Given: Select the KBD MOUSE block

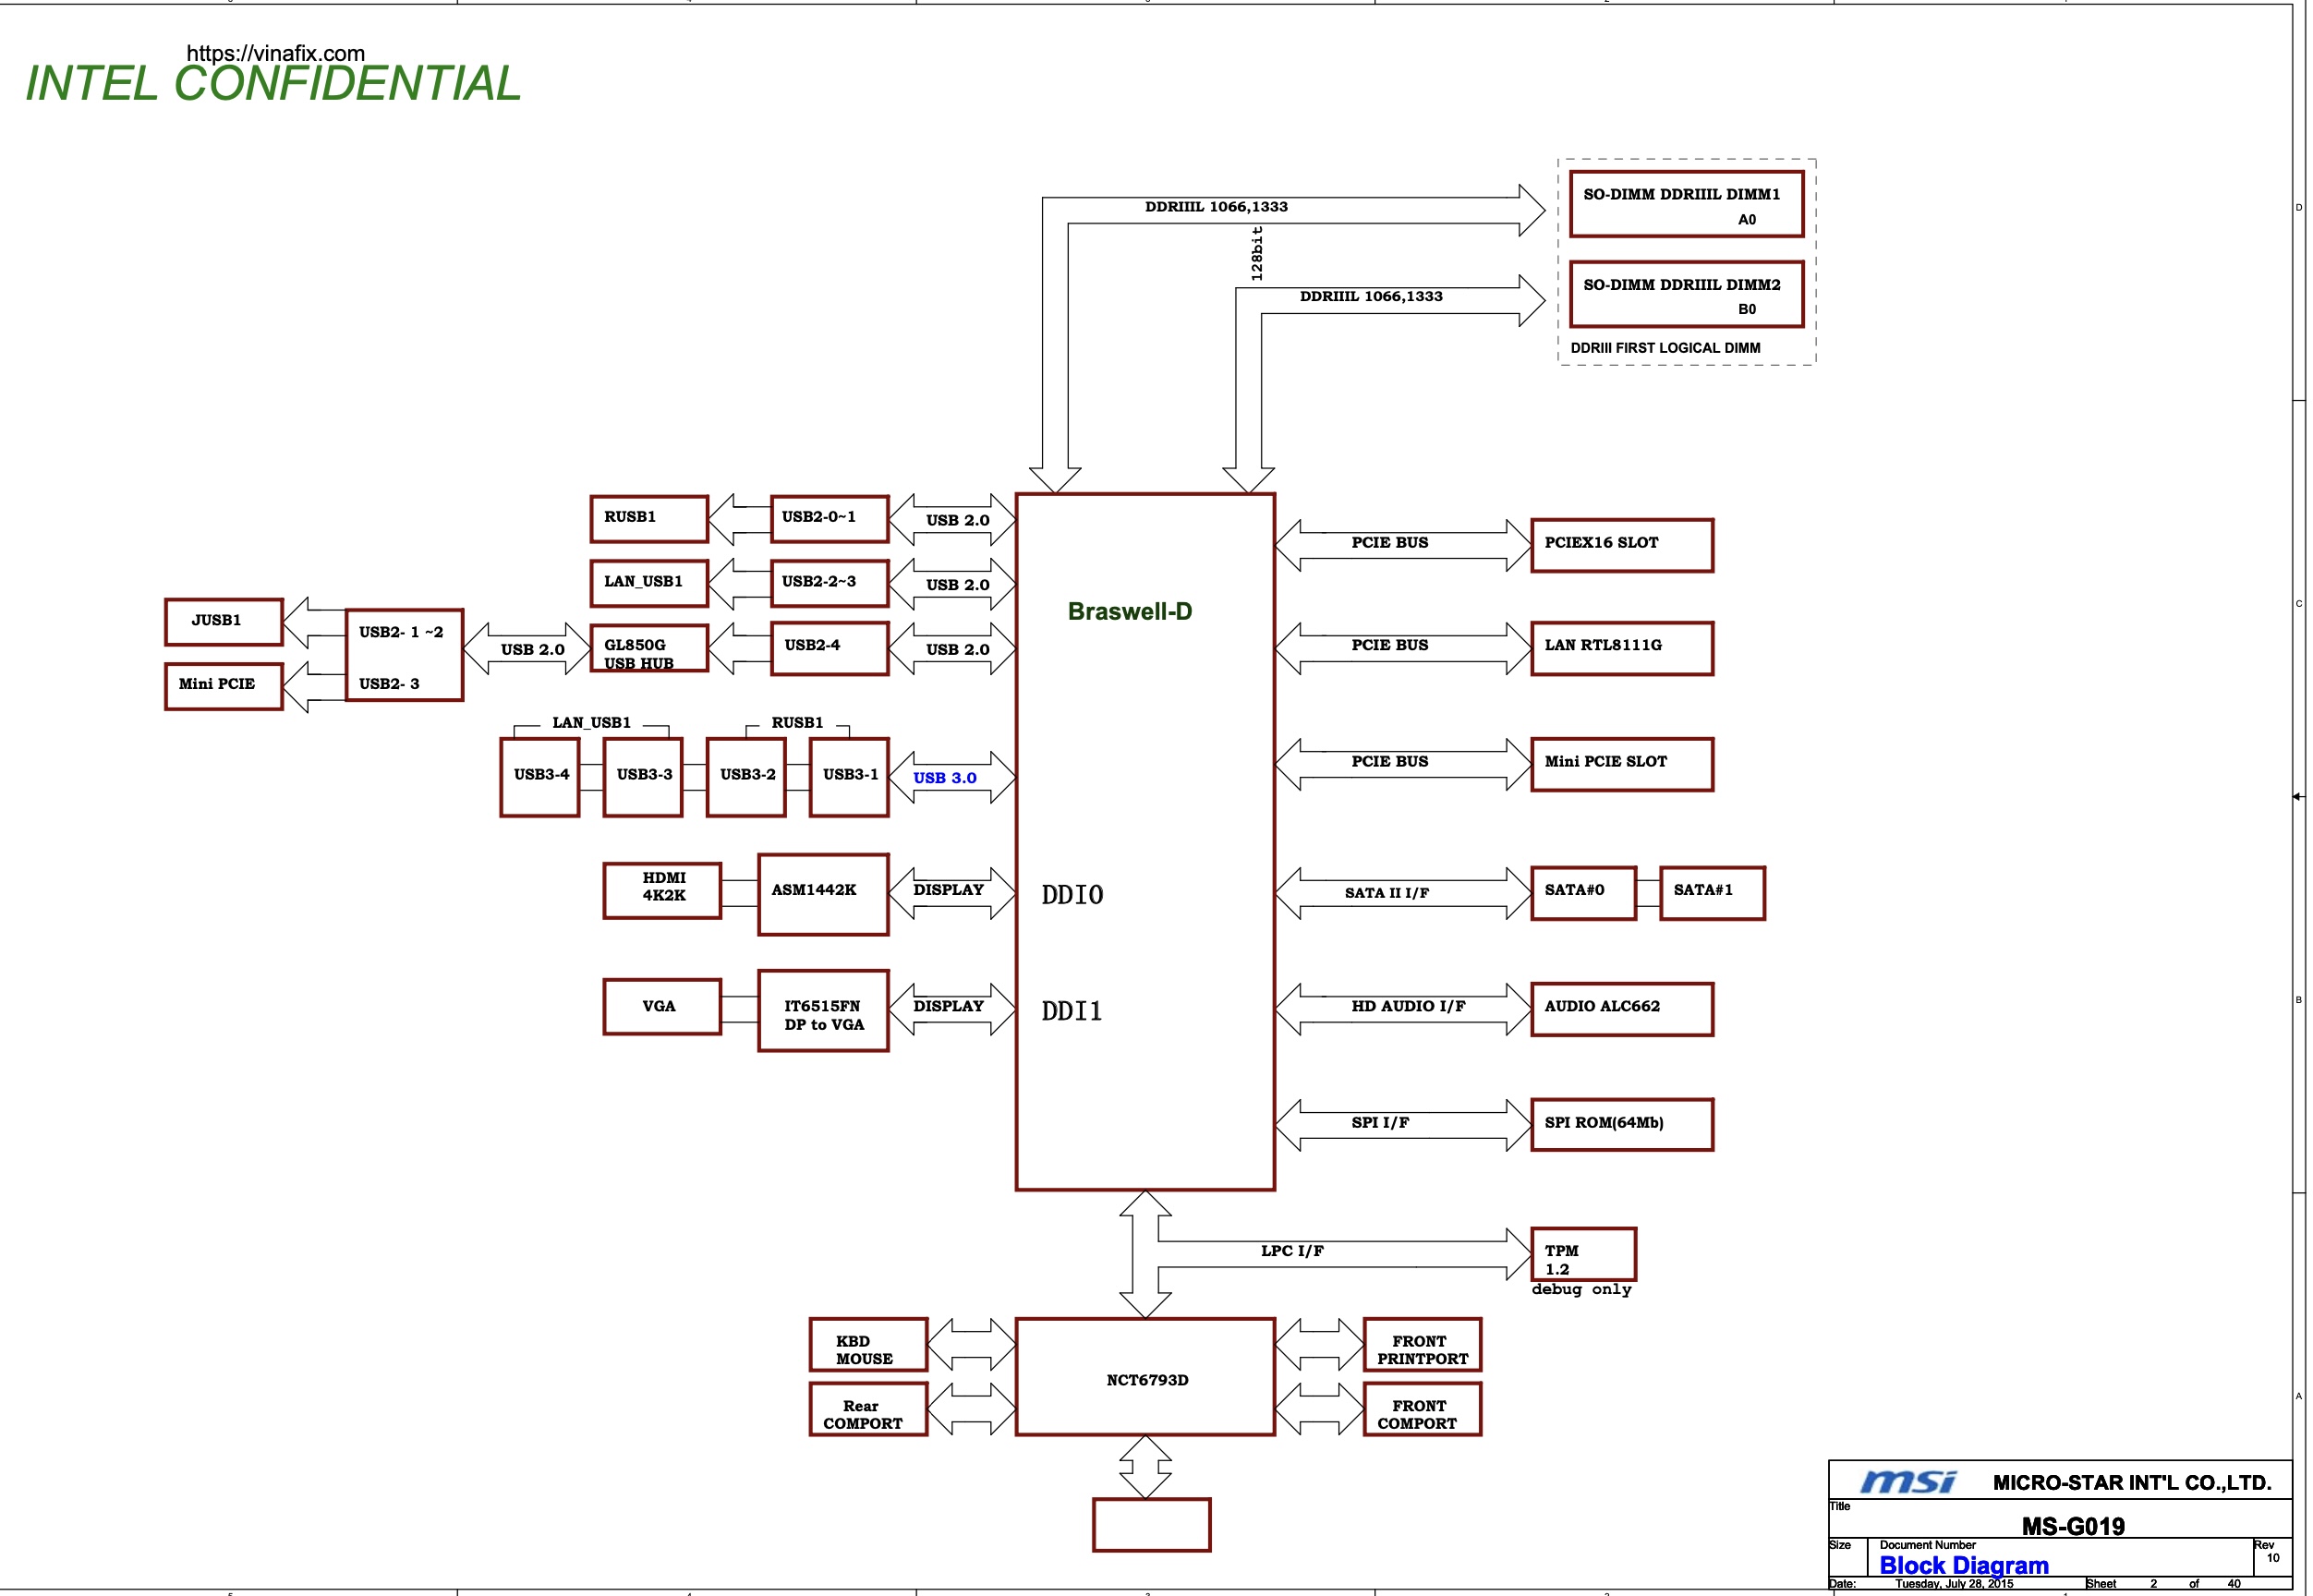Looking at the screenshot, I should coord(868,1345).
